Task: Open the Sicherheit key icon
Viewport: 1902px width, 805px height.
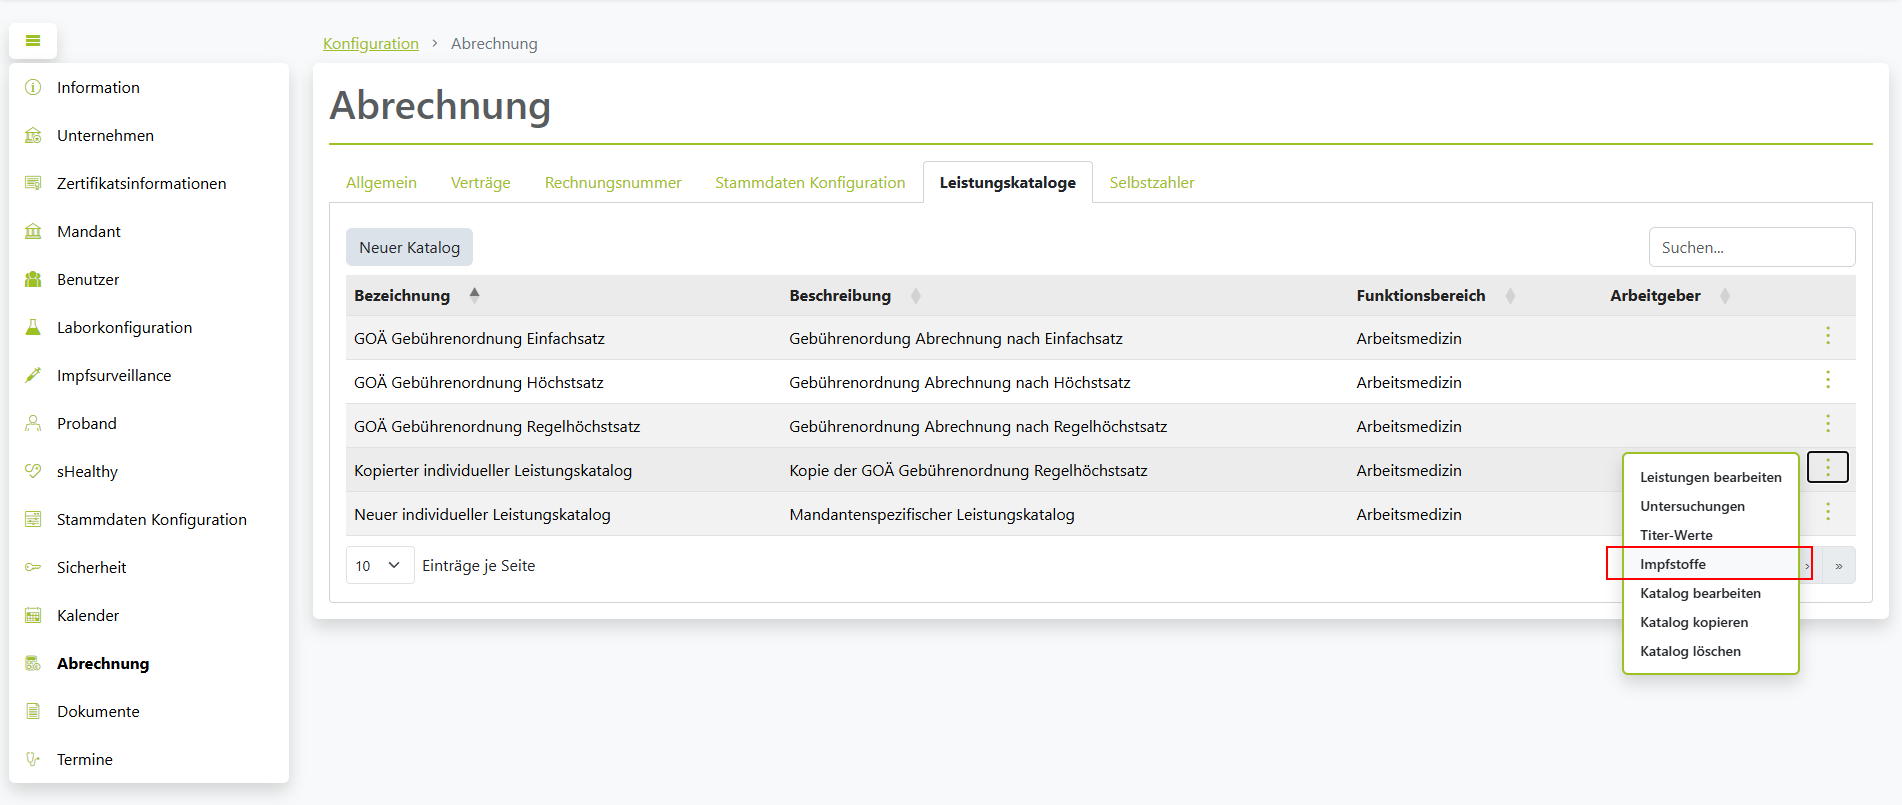Action: 33,567
